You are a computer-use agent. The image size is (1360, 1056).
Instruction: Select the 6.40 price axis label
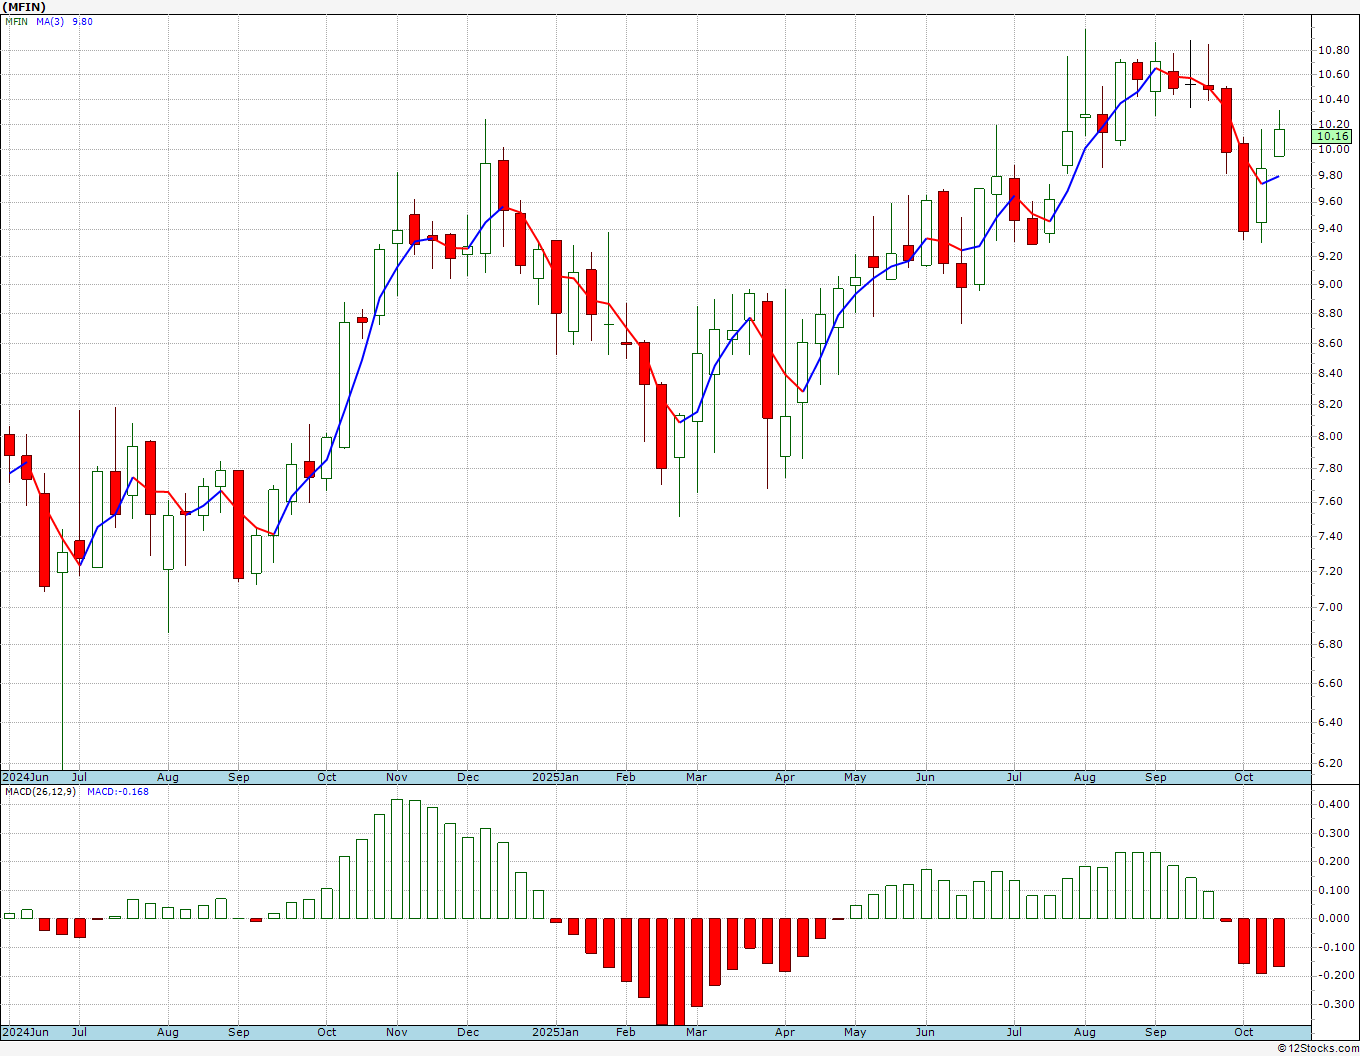click(x=1332, y=722)
